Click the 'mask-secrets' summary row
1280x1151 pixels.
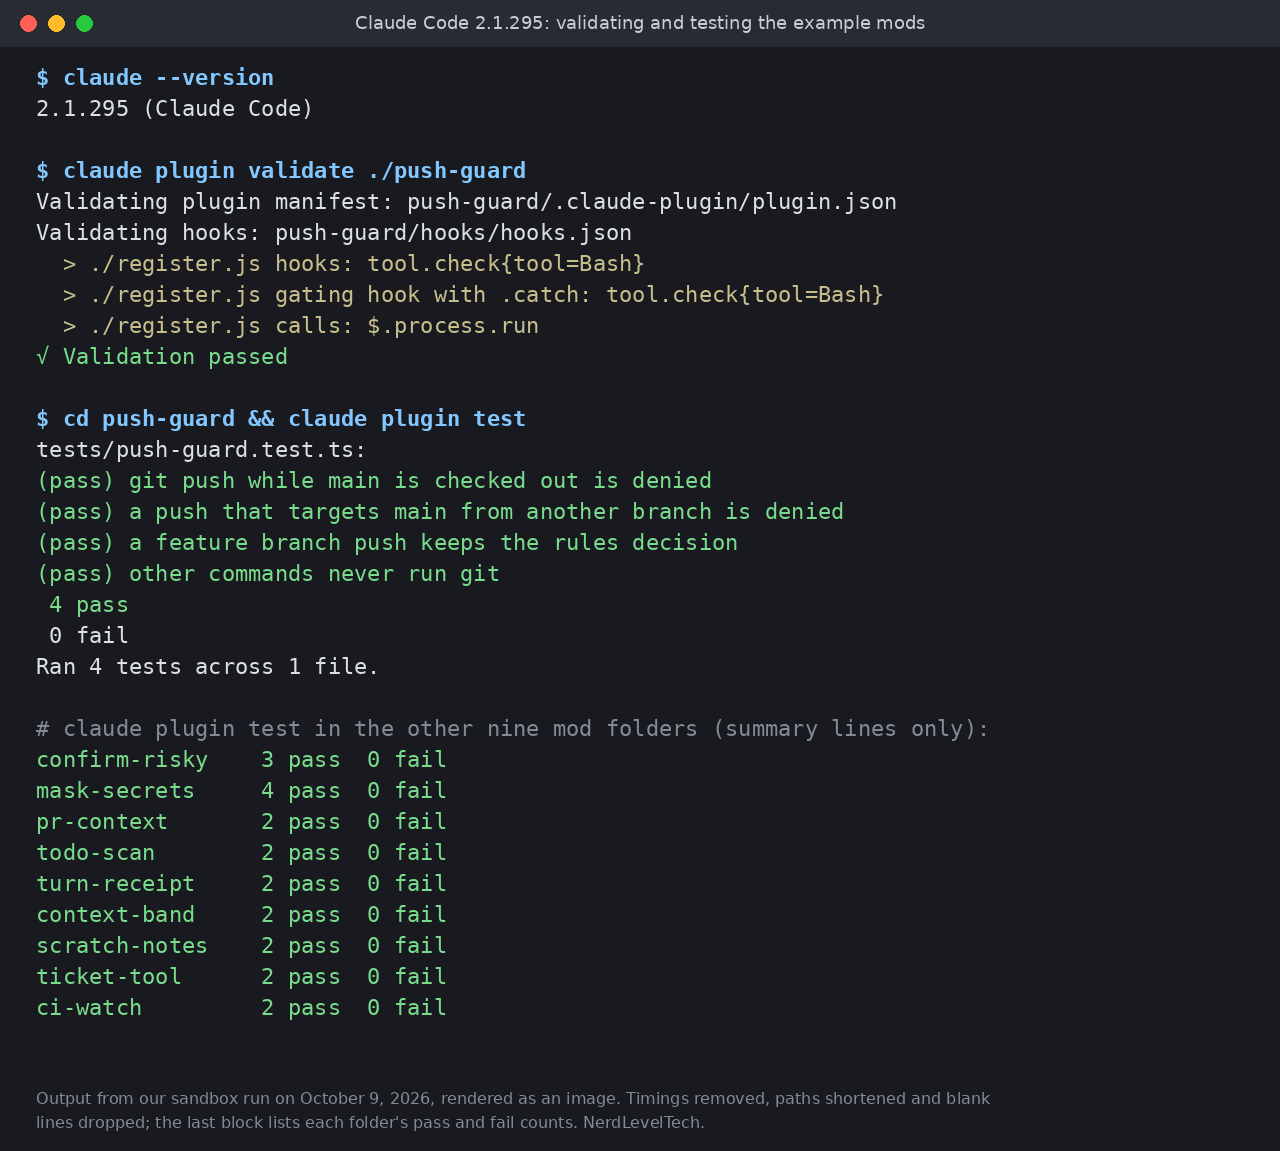click(x=241, y=791)
